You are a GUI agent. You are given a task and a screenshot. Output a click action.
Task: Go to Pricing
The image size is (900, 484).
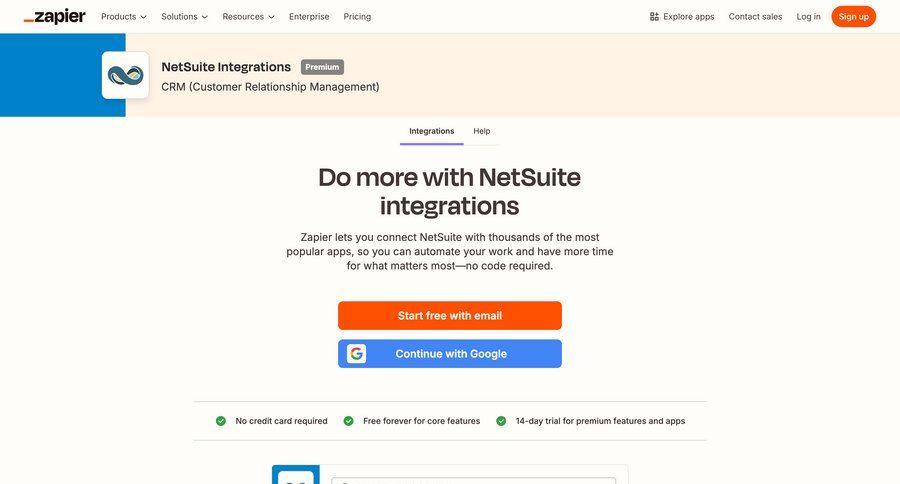pos(357,17)
